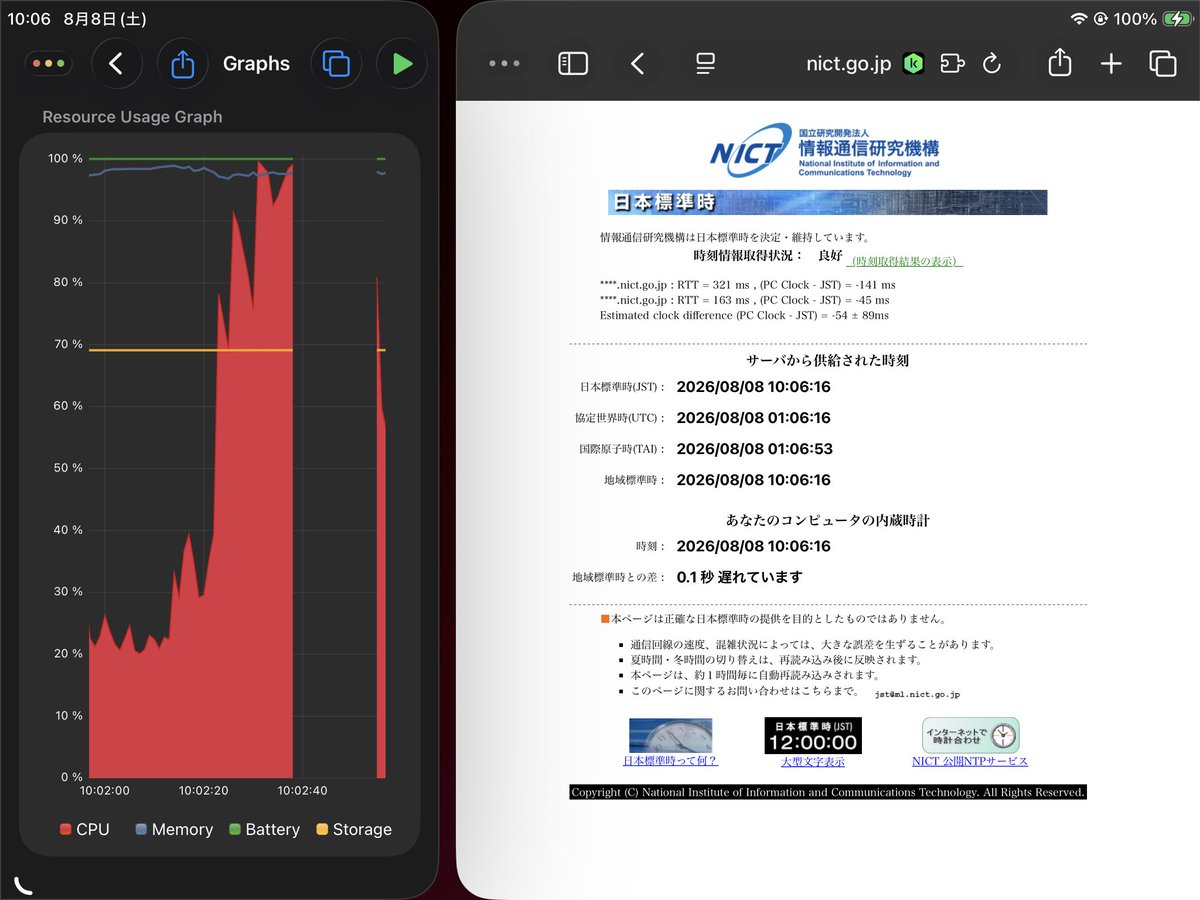Select the Resource Usage Graph heading
Screen dimensions: 1200x900
click(x=132, y=117)
